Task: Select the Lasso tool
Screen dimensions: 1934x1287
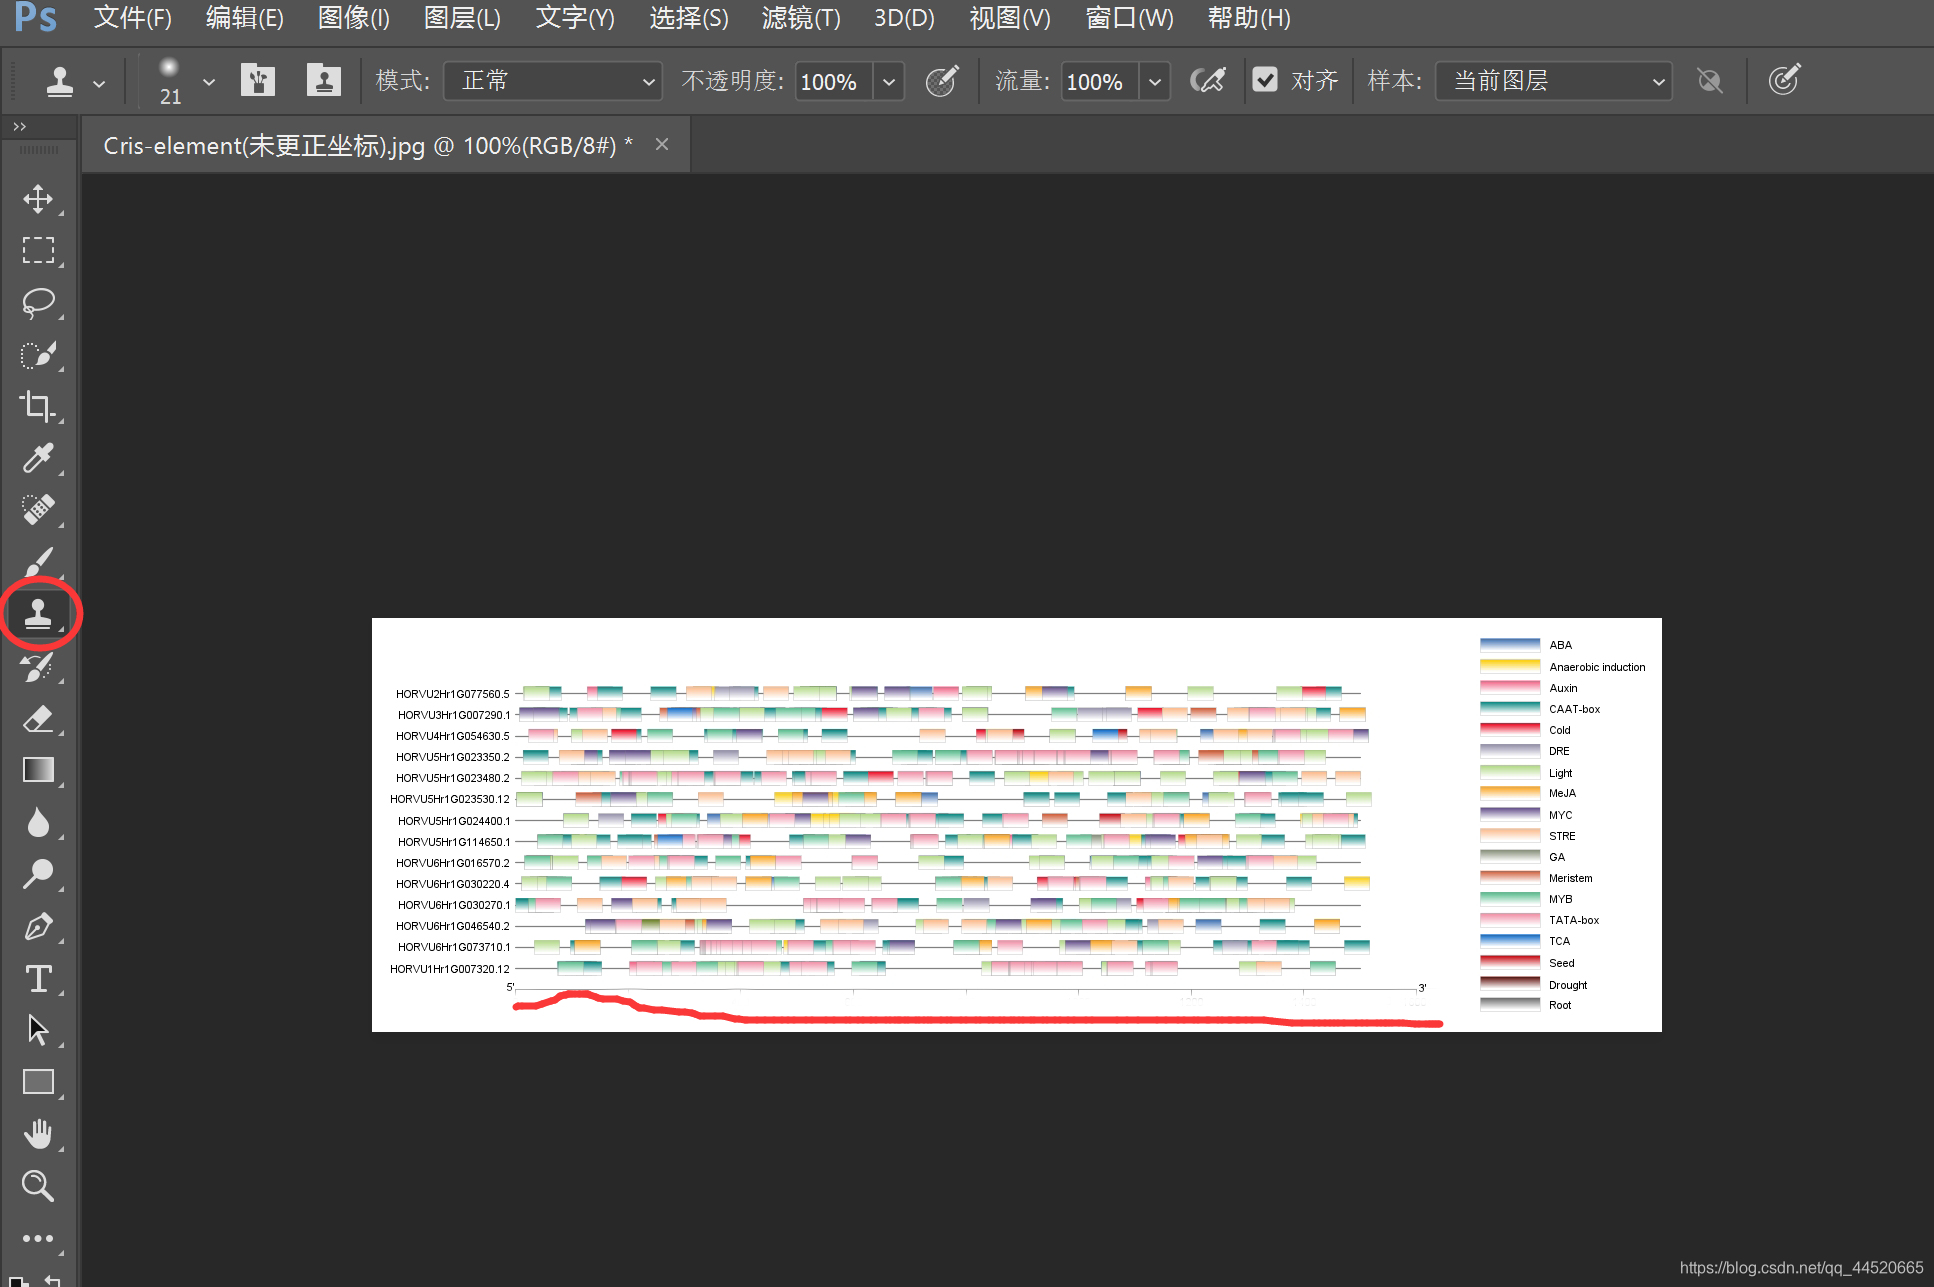Action: 38,302
